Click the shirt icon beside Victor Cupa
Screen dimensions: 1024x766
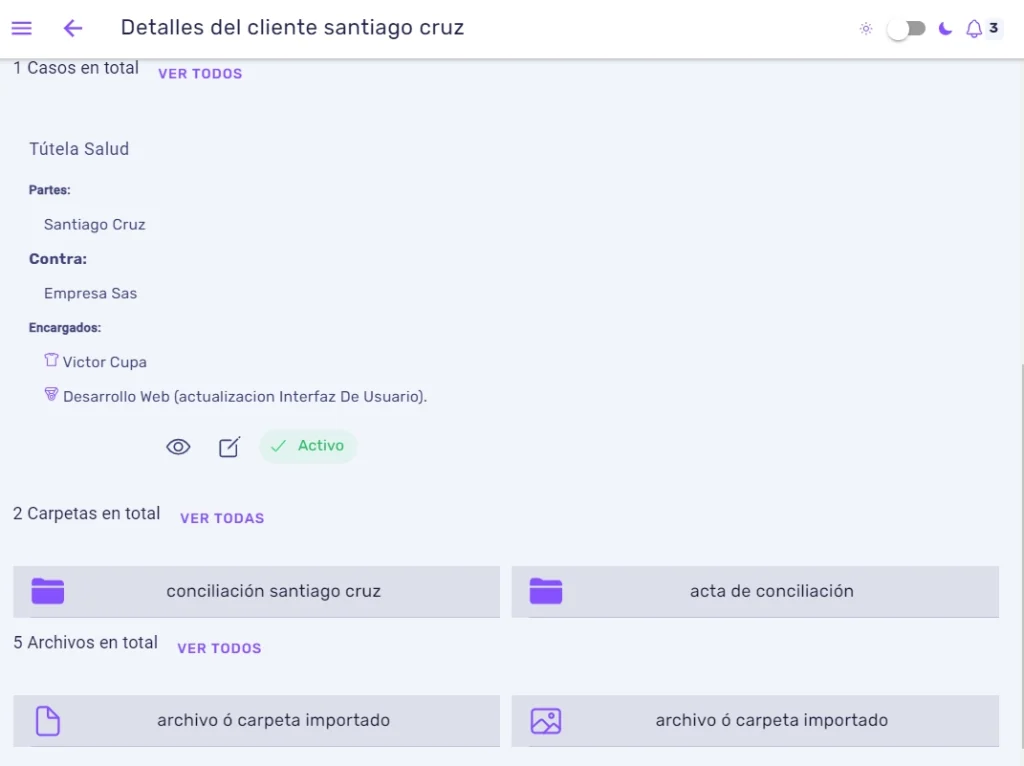[51, 360]
